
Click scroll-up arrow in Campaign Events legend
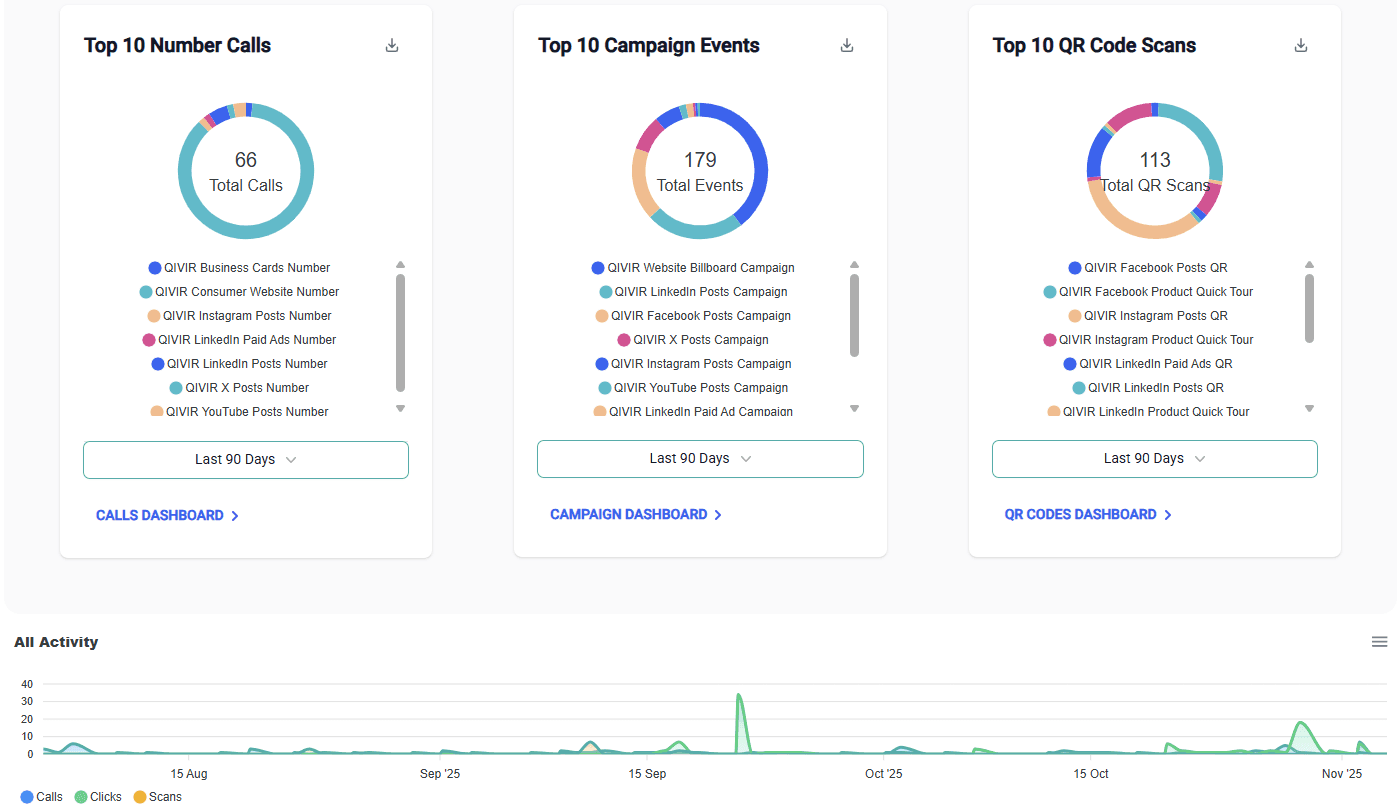coord(854,265)
